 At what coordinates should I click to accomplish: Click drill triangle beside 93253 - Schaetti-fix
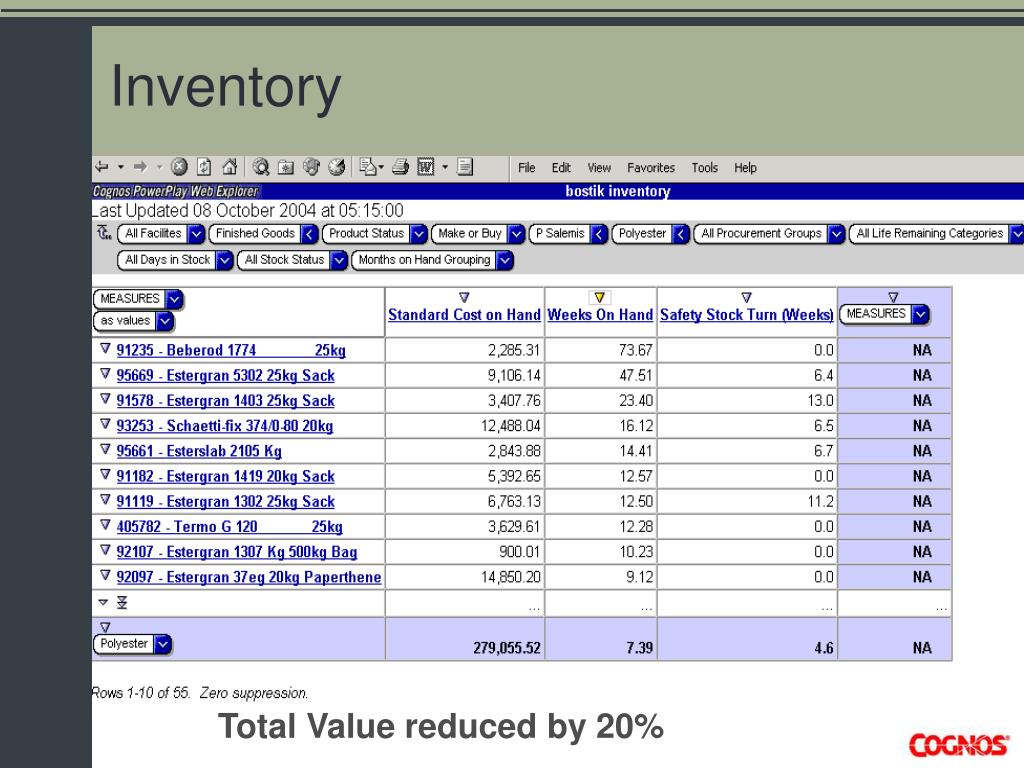tap(105, 424)
